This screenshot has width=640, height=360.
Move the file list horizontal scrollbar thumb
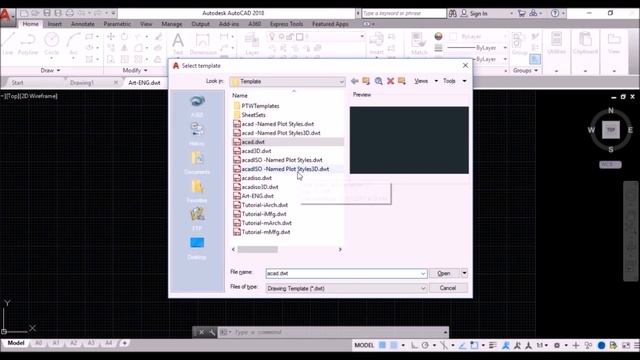coord(258,249)
